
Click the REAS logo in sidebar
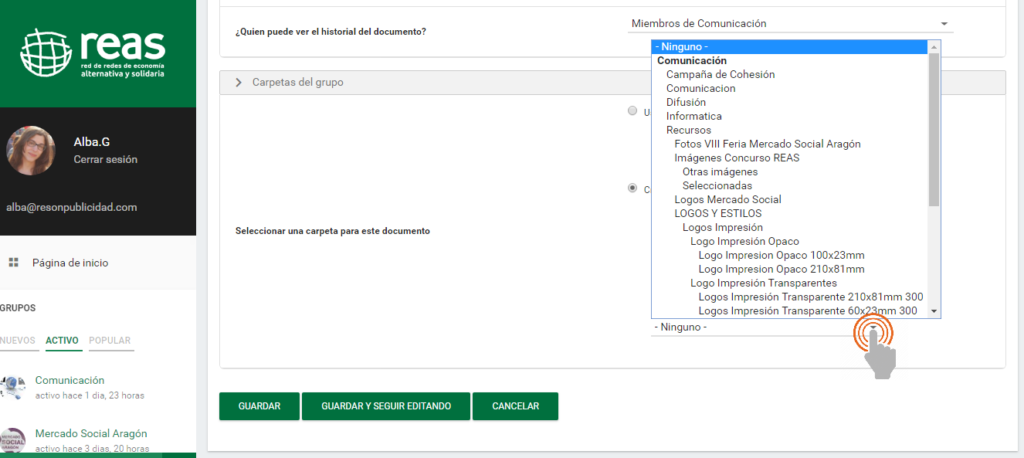pyautogui.click(x=94, y=56)
